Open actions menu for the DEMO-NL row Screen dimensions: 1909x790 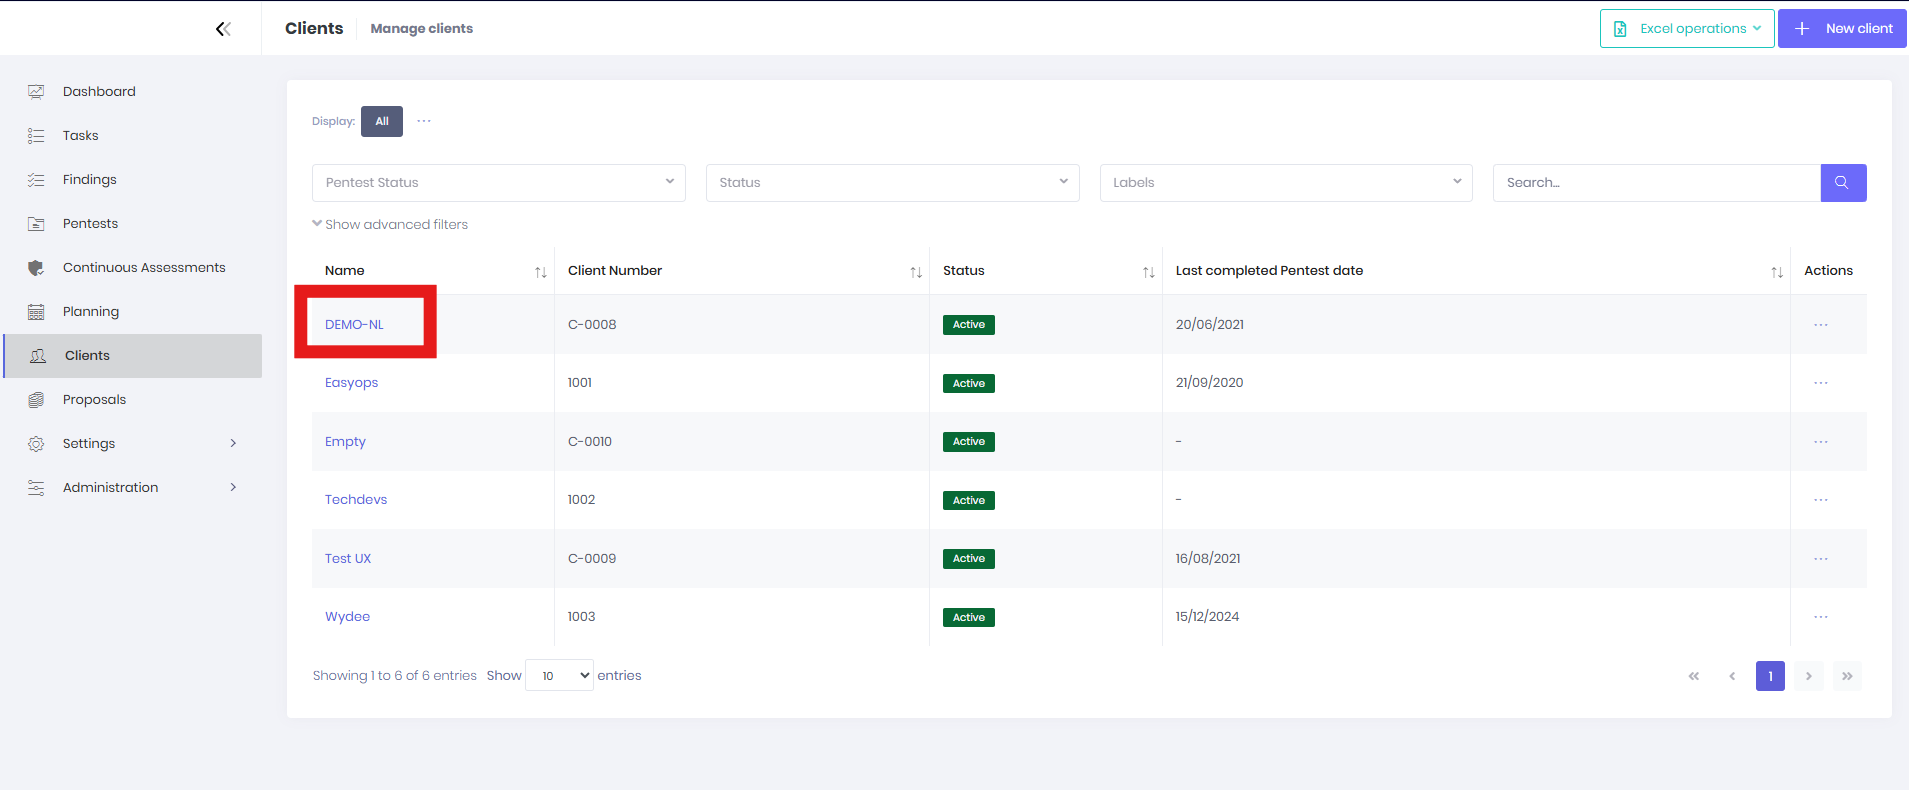1820,325
